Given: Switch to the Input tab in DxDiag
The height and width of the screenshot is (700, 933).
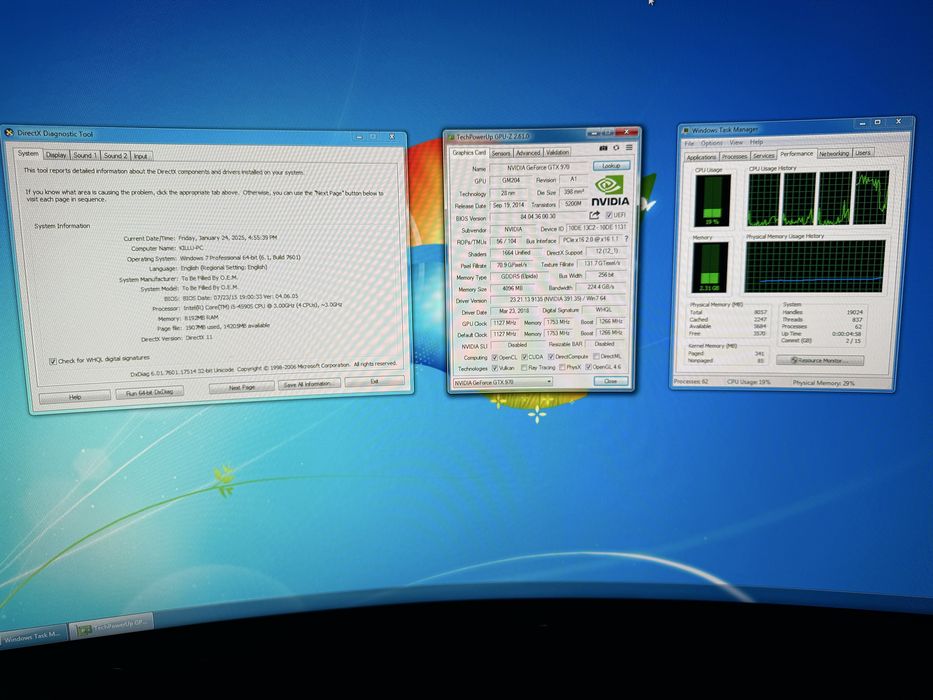Looking at the screenshot, I should pos(140,156).
